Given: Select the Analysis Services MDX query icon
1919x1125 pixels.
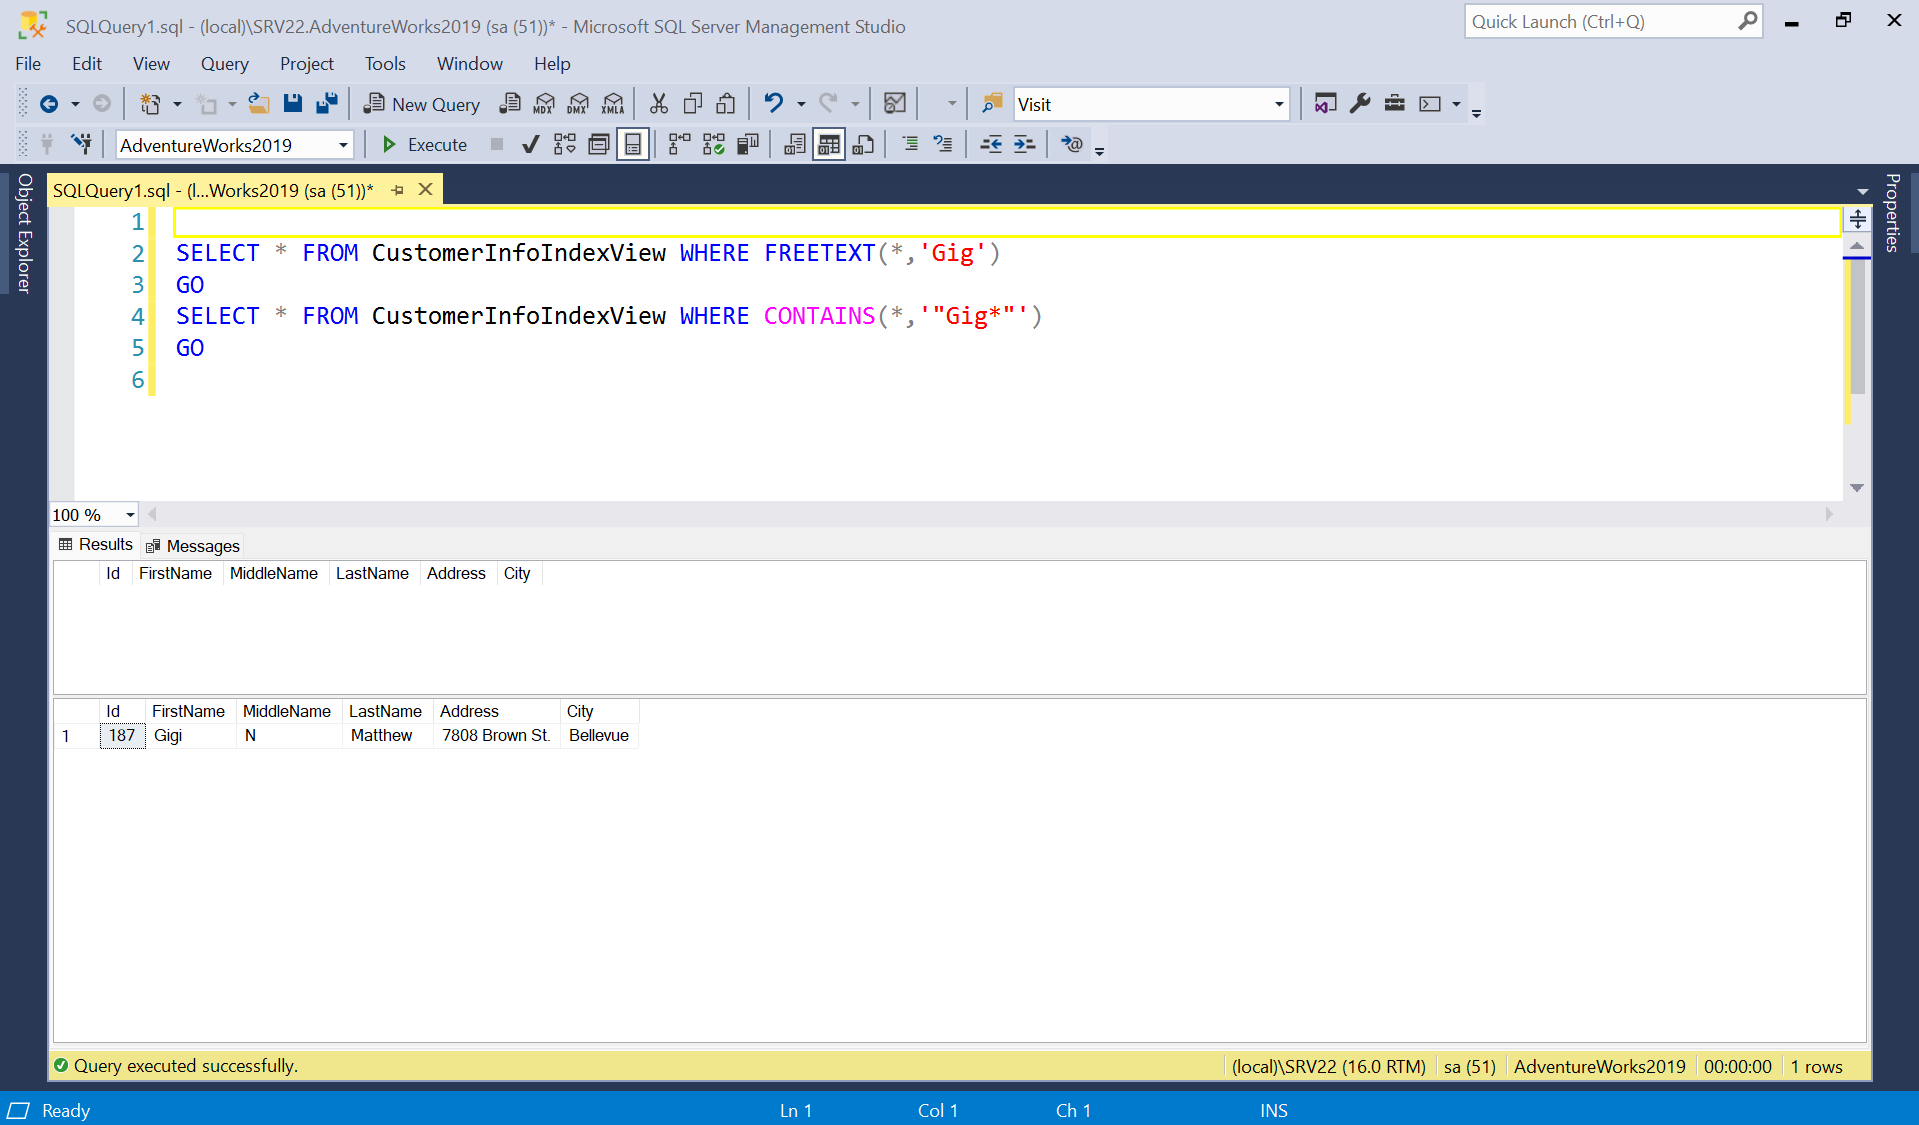Looking at the screenshot, I should tap(545, 103).
